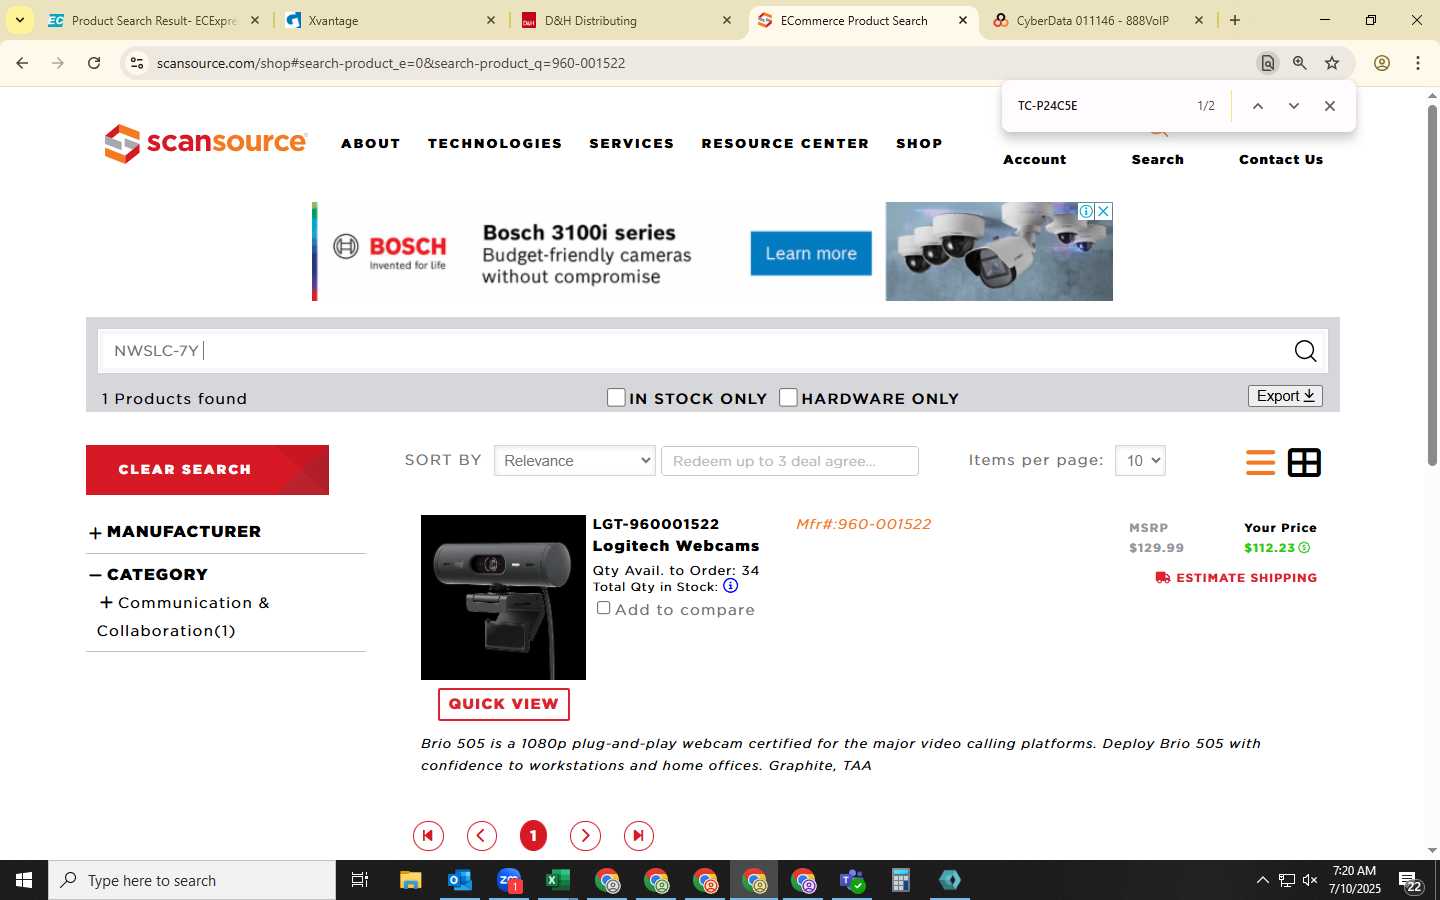
Task: Open ad choices info icon
Action: (1086, 211)
